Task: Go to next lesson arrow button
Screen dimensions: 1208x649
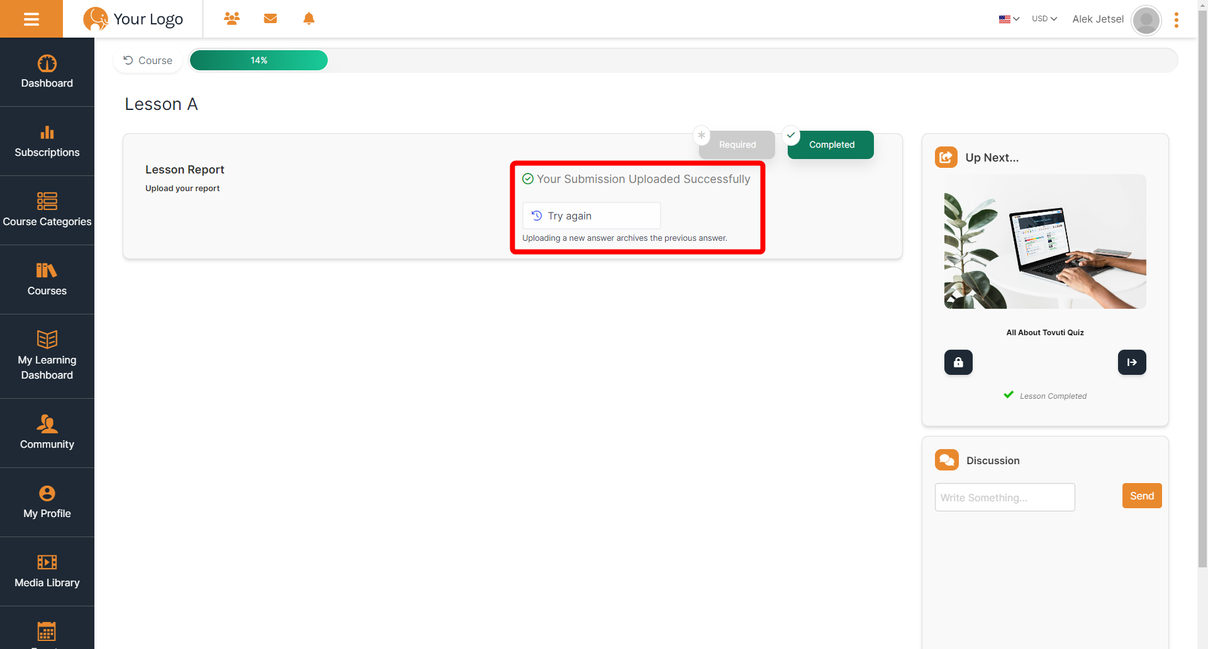Action: 1132,362
